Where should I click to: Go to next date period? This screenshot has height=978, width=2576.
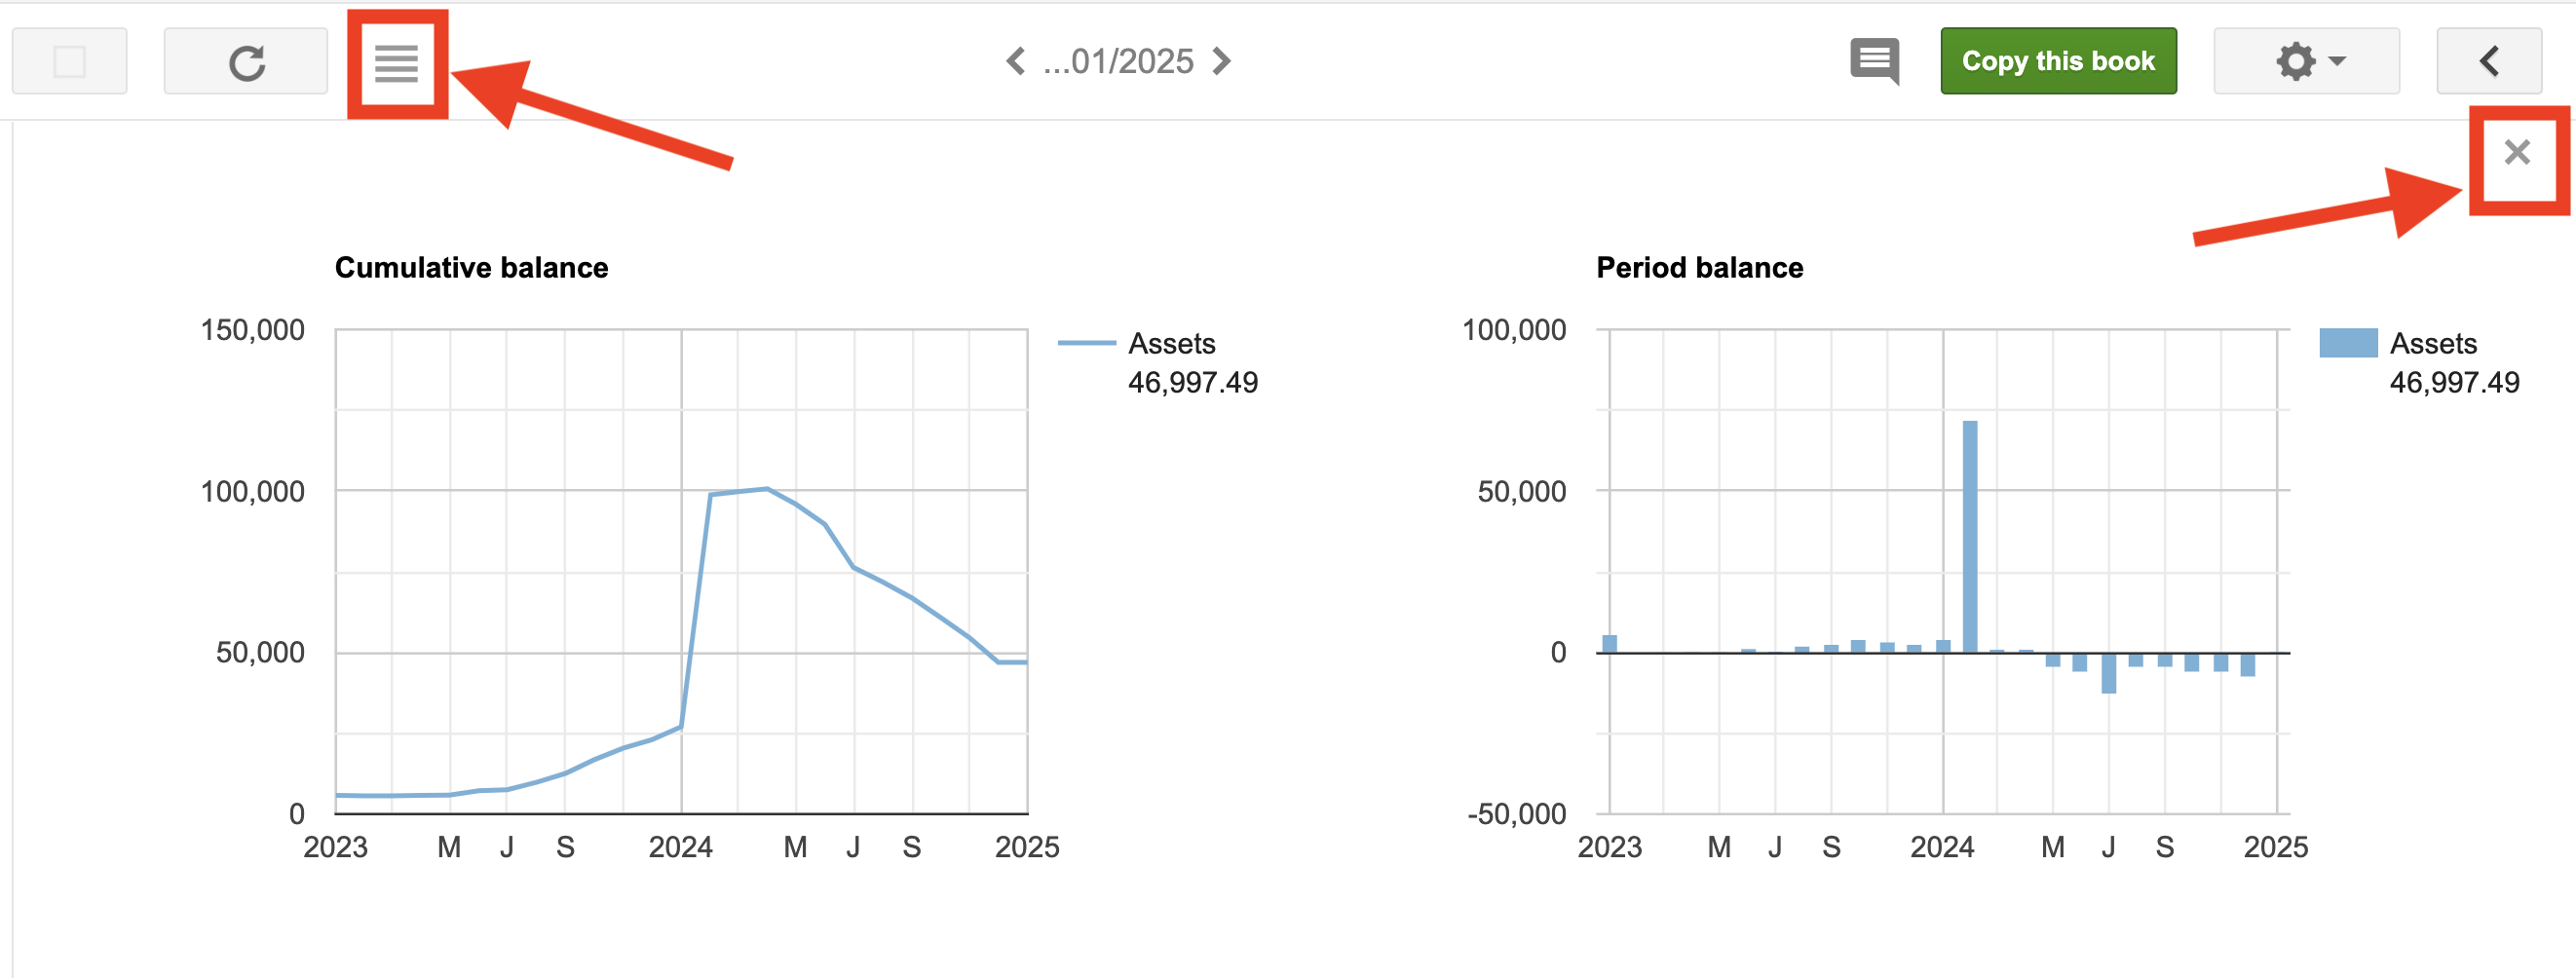click(x=1221, y=62)
